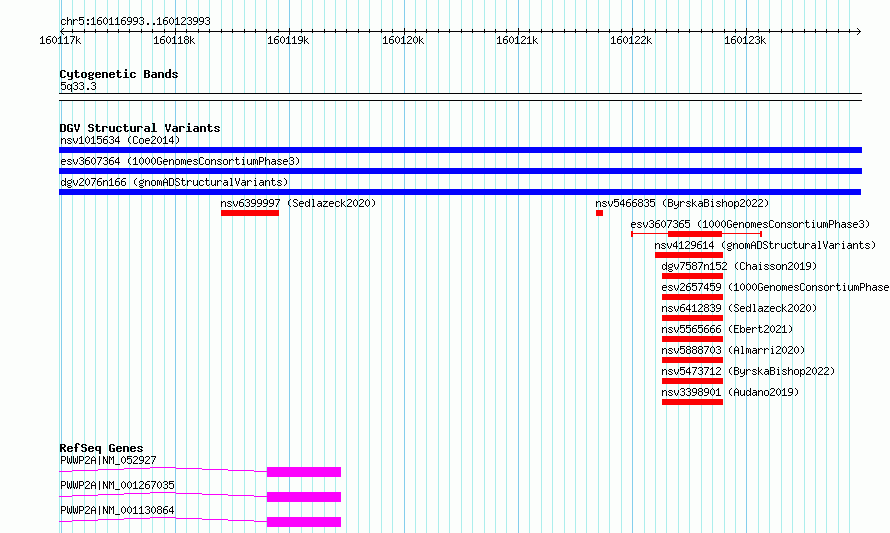Open the esv2657459 text label
Viewport: 890px width, 533px height.
tap(691, 287)
